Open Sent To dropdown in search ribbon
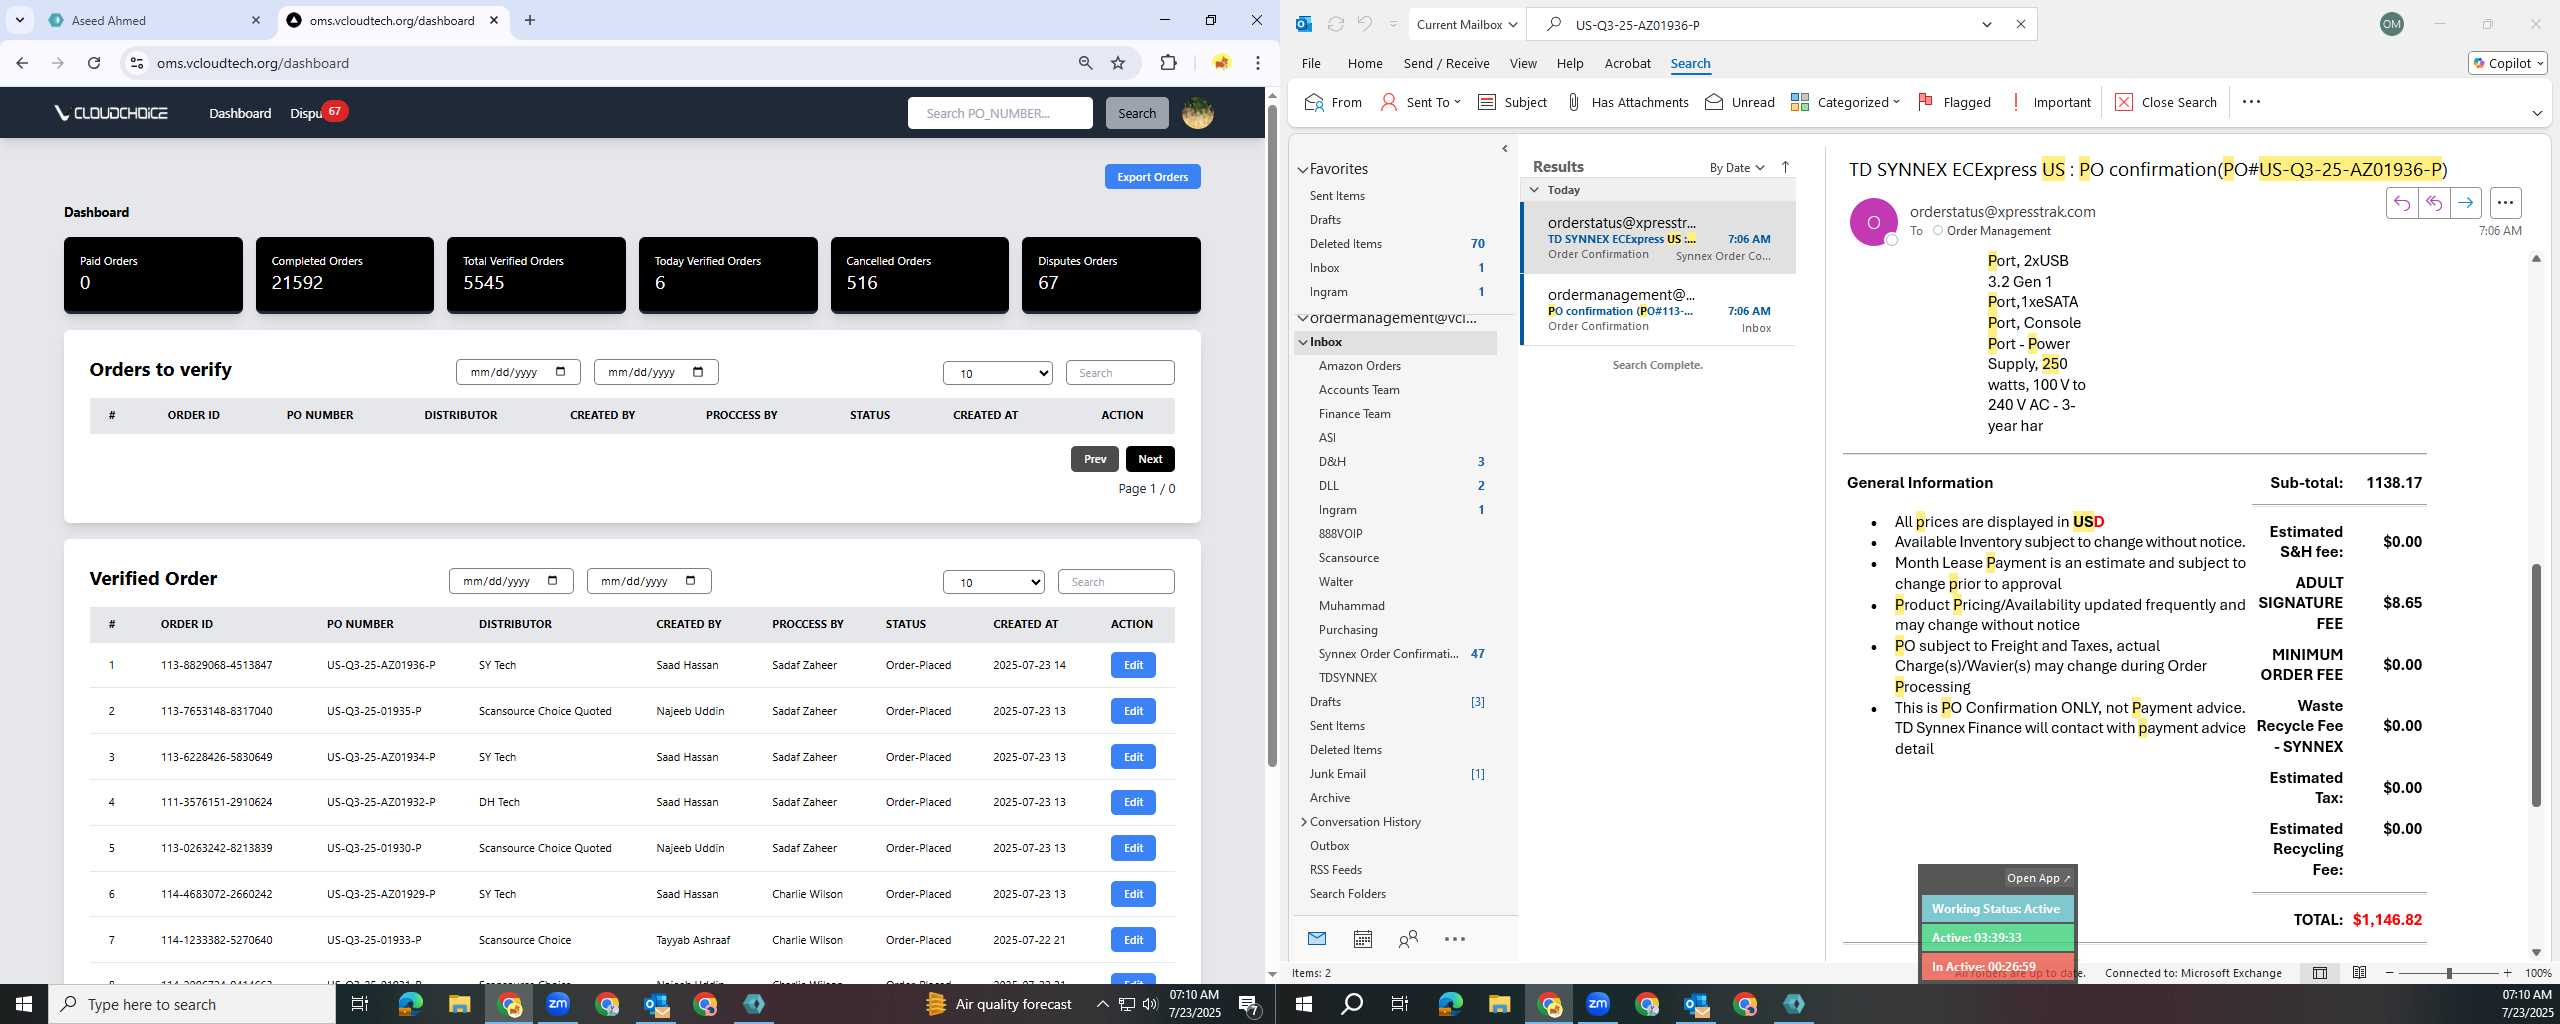This screenshot has width=2560, height=1024. coord(1420,102)
